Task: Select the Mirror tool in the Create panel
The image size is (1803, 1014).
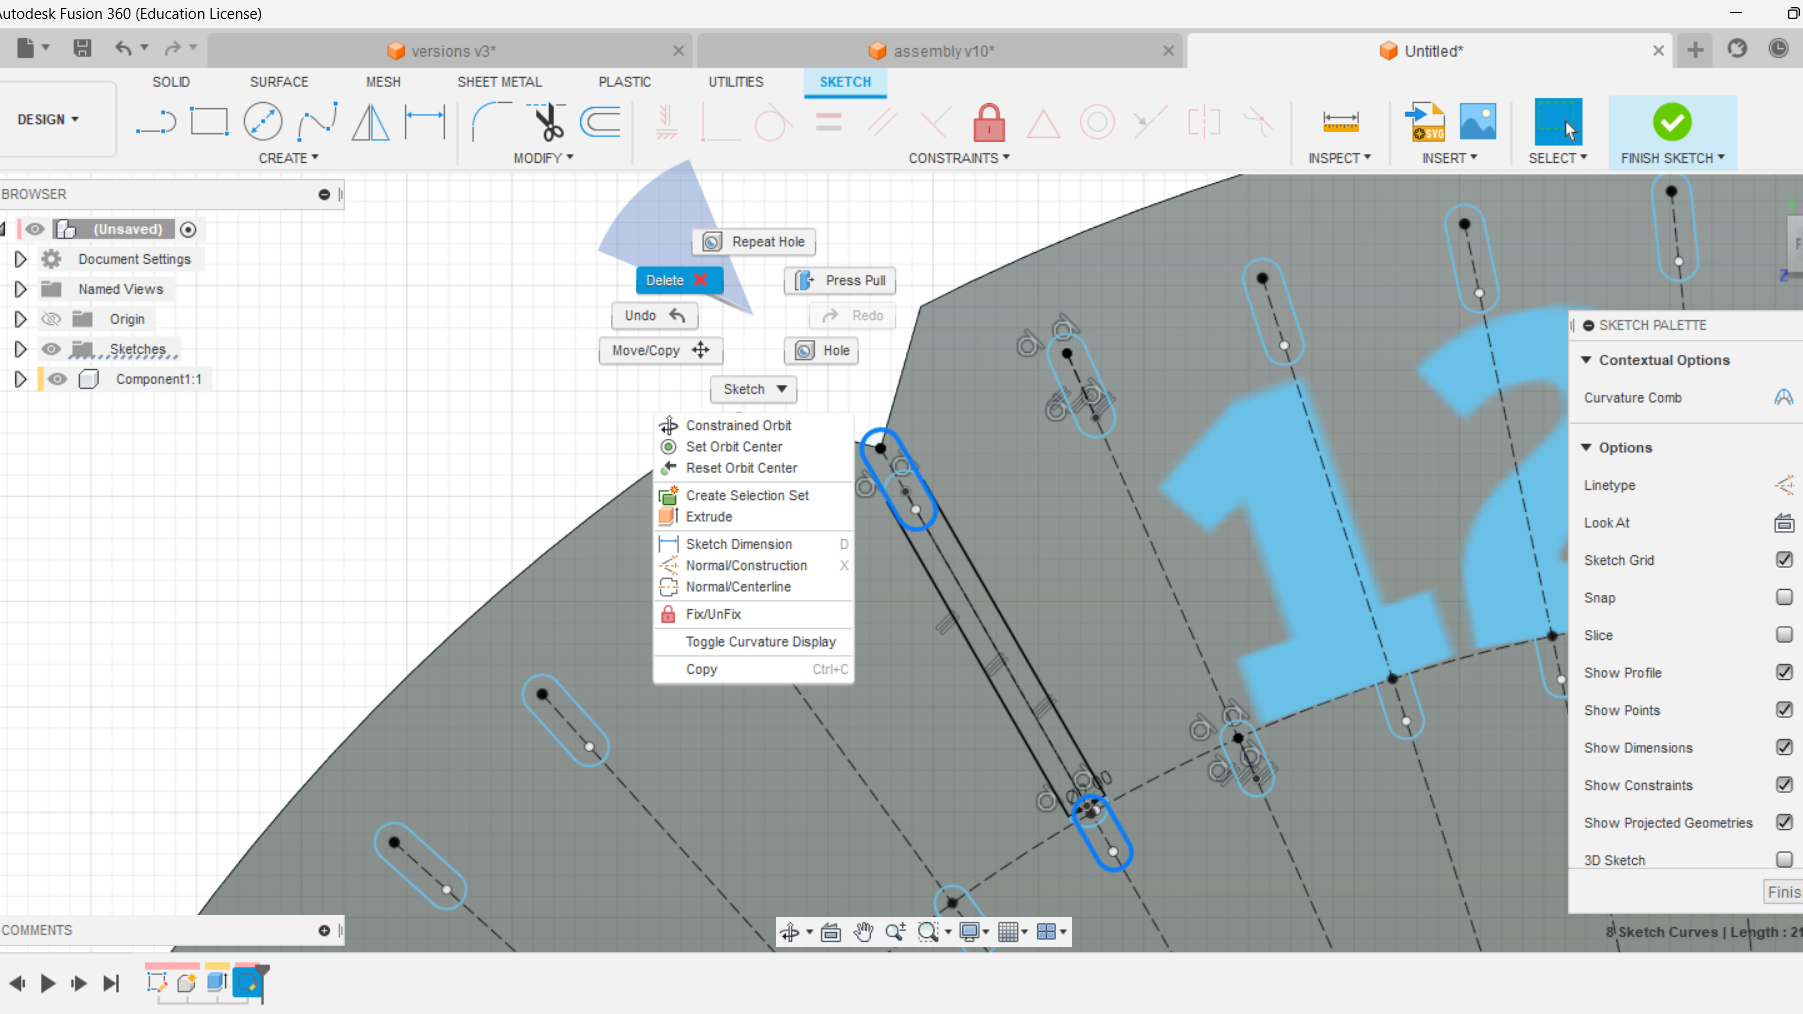Action: tap(370, 120)
